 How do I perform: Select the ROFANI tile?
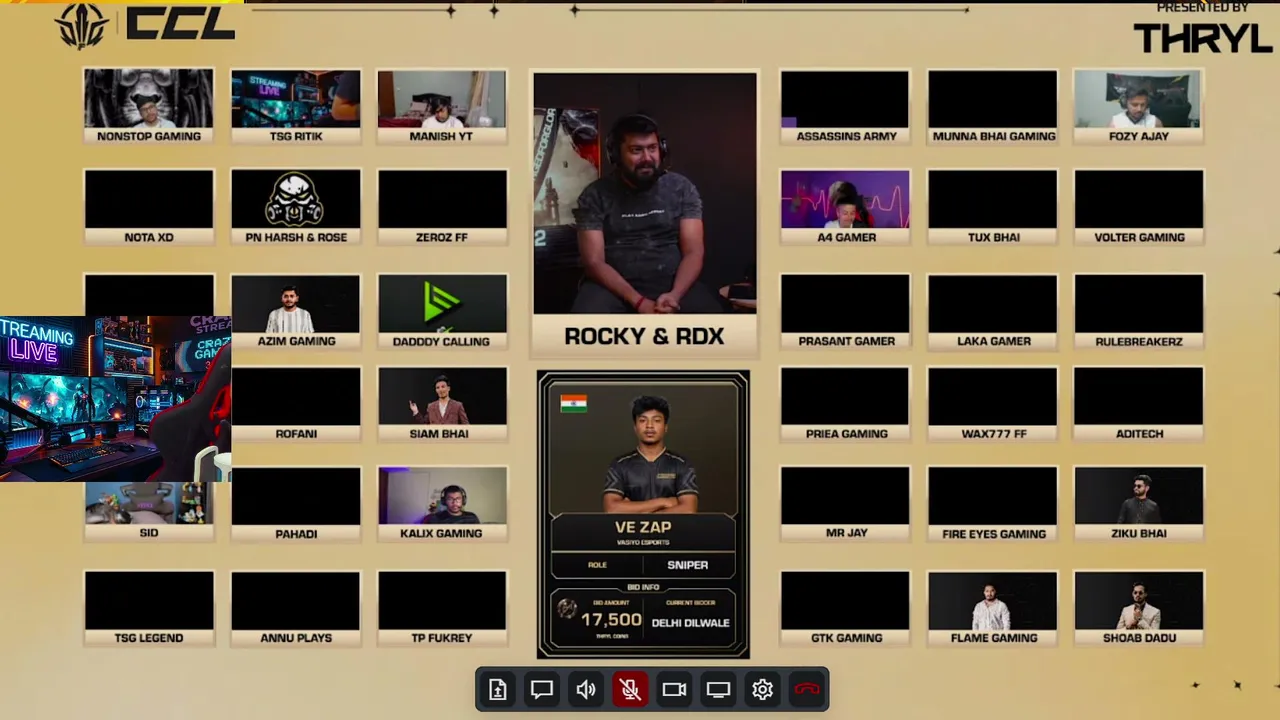point(296,404)
